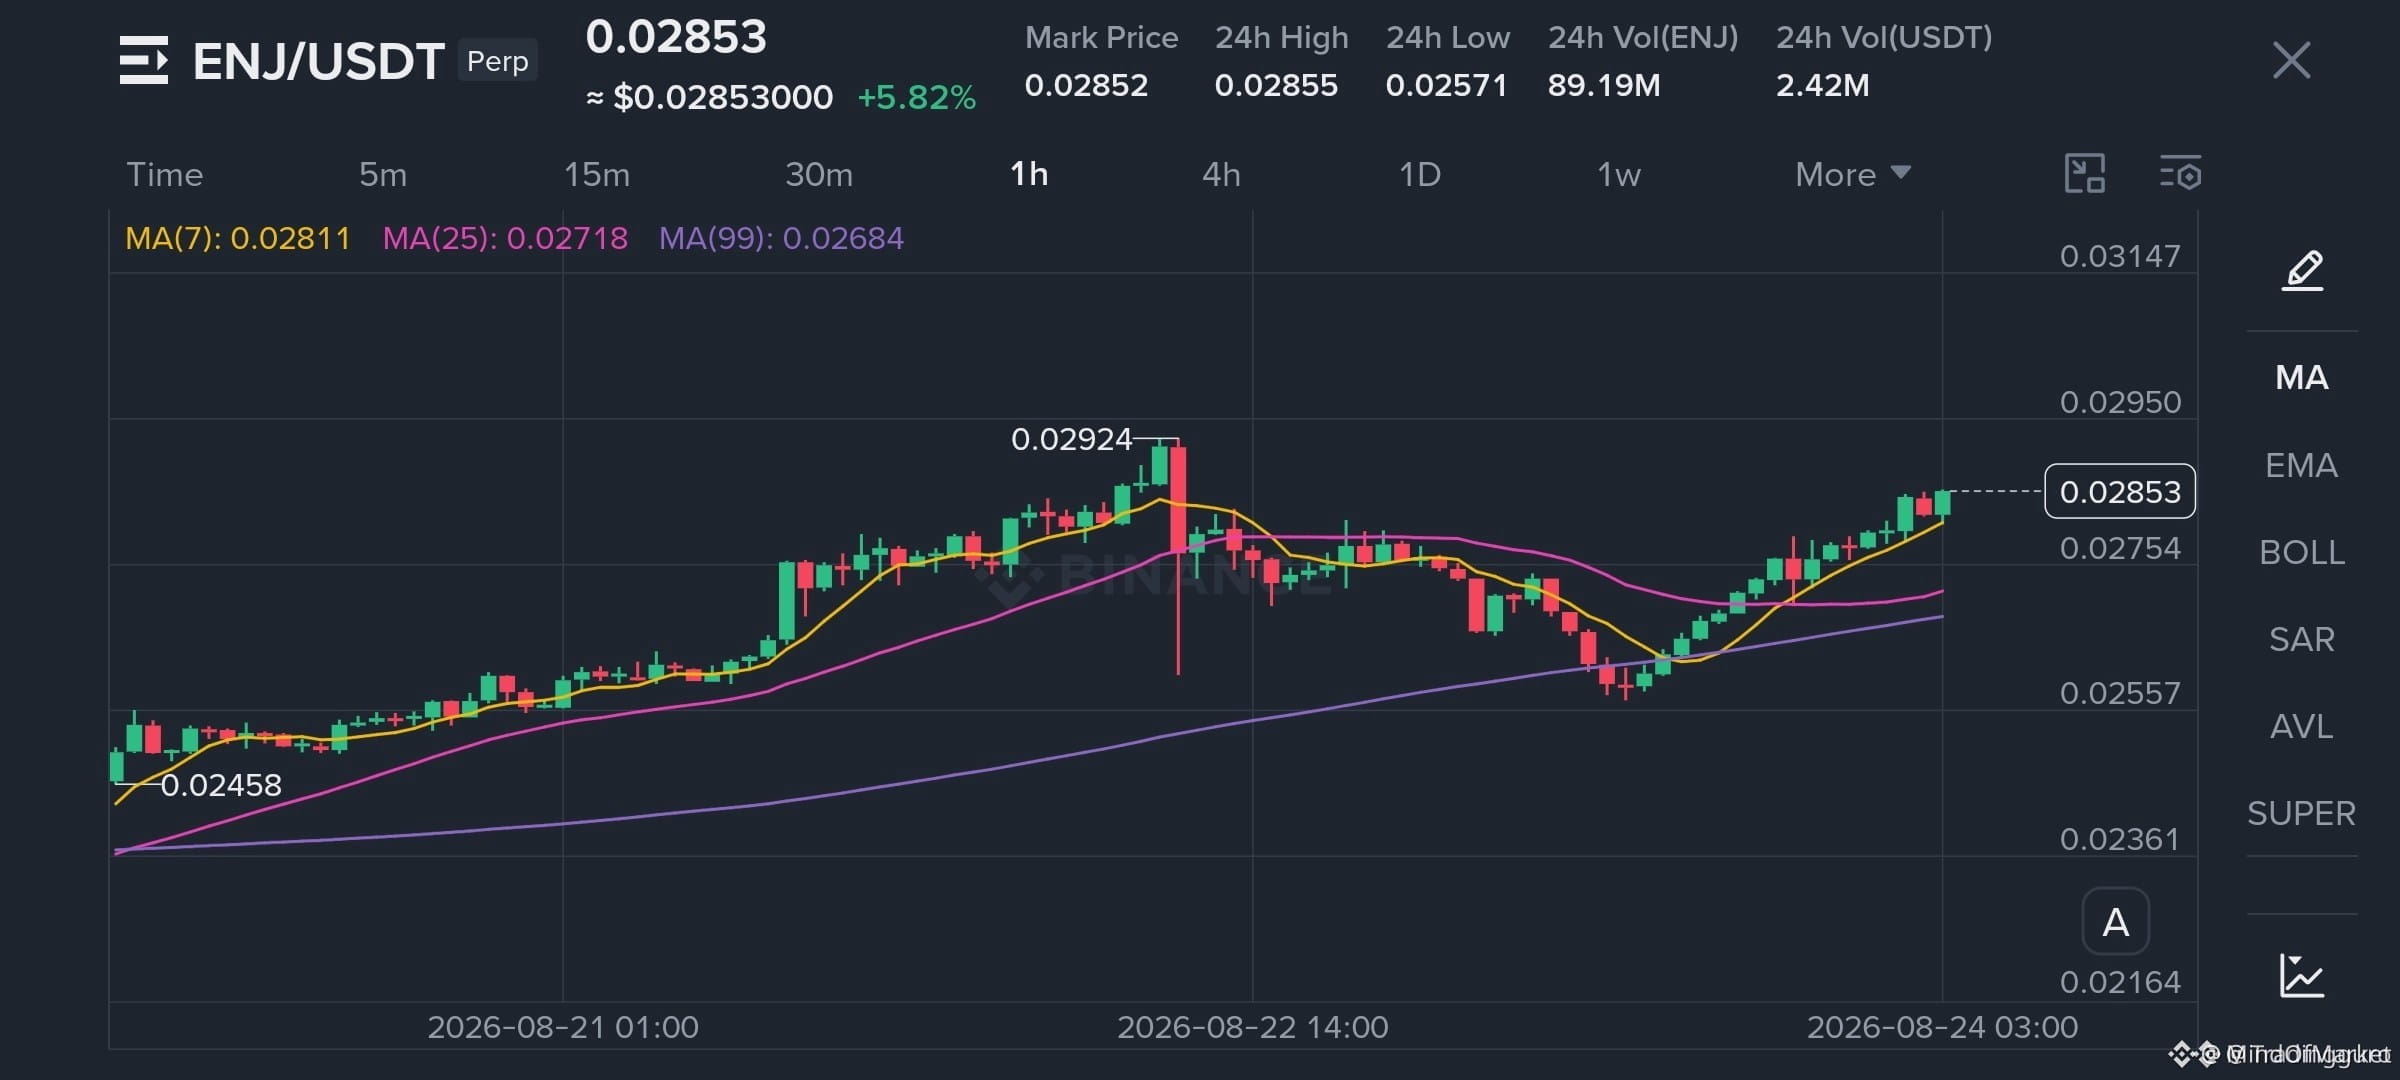This screenshot has height=1080, width=2400.
Task: Switch to the Time interval tab
Action: tap(165, 174)
